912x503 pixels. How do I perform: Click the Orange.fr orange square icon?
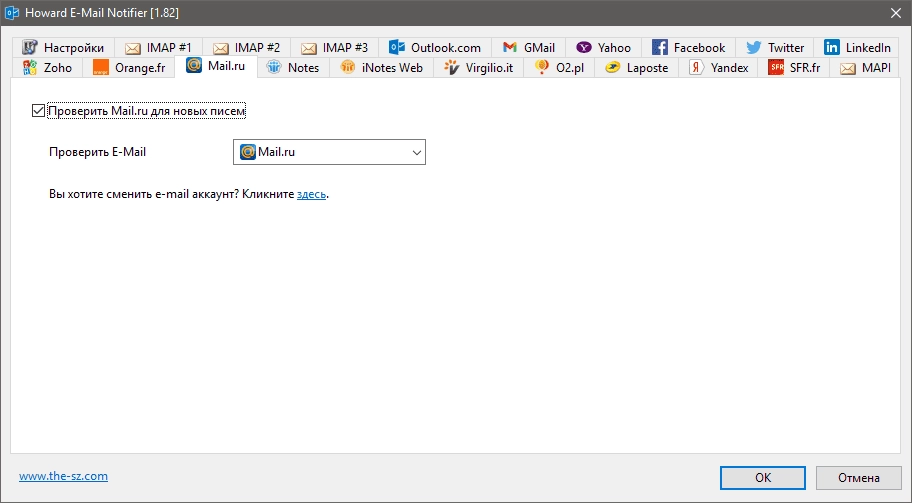point(101,67)
